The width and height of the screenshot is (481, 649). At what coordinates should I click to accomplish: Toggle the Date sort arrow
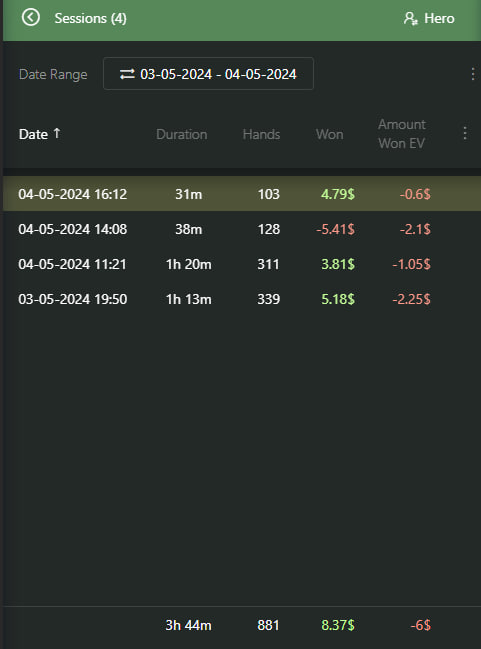[57, 133]
